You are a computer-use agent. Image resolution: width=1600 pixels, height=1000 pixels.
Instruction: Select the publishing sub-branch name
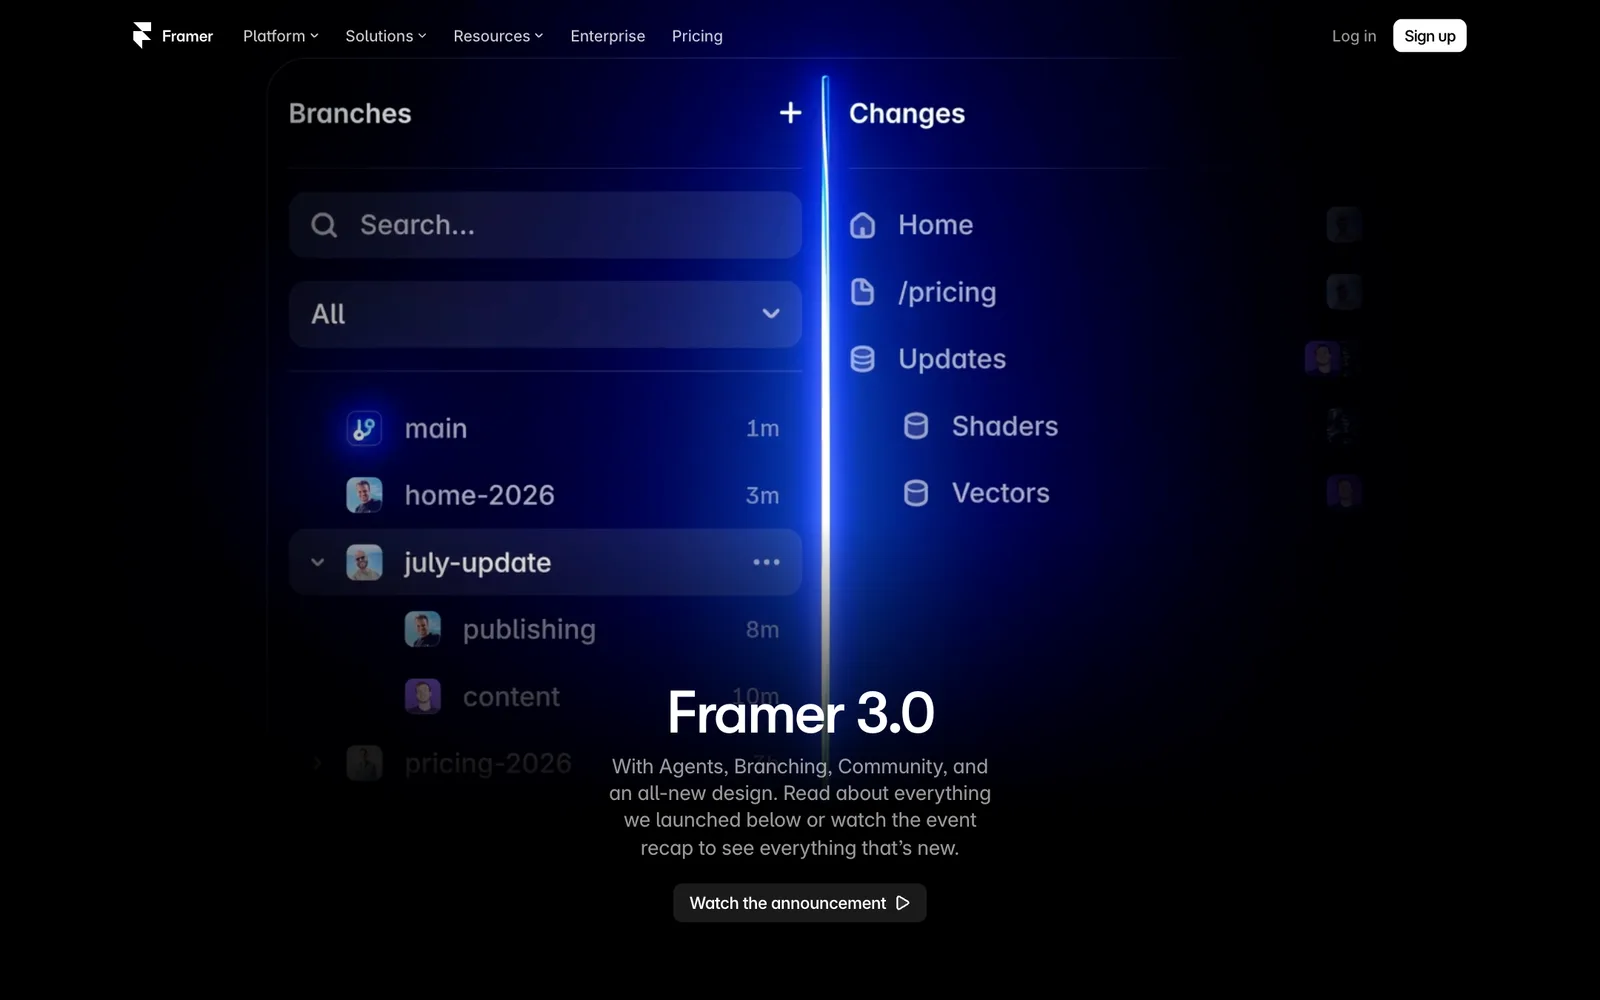point(529,630)
